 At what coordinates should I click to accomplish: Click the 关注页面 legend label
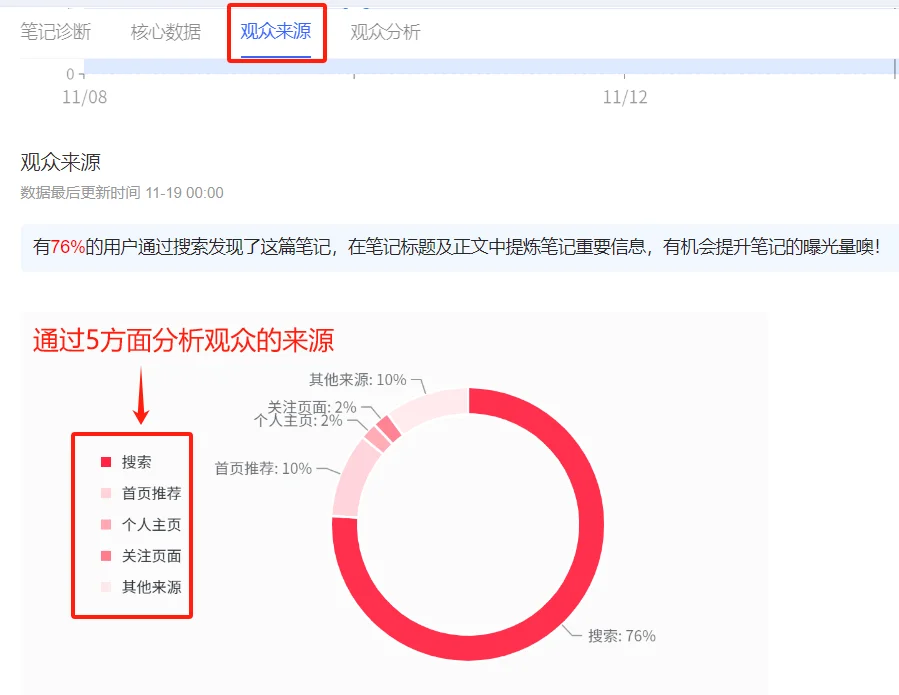(151, 556)
